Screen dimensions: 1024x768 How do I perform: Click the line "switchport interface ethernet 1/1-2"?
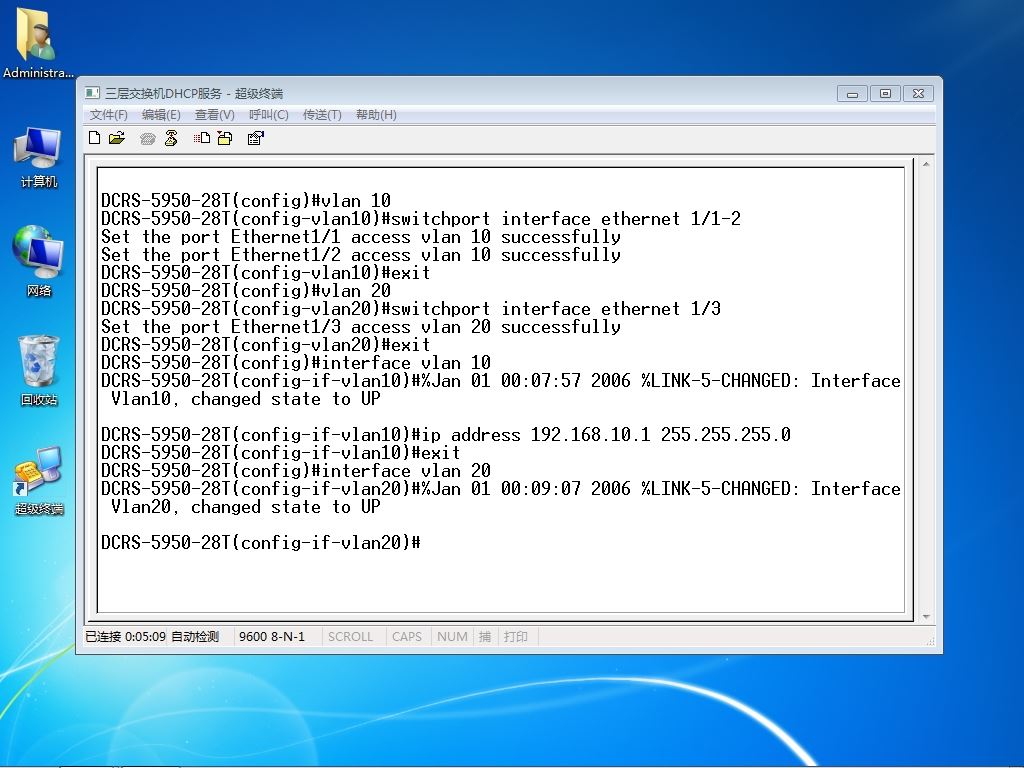click(x=421, y=219)
